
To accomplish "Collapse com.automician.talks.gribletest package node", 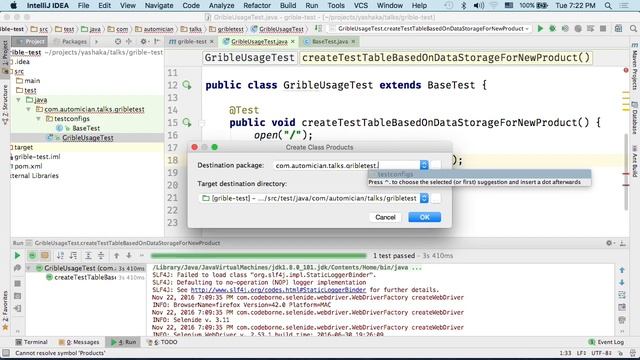I will [28, 109].
